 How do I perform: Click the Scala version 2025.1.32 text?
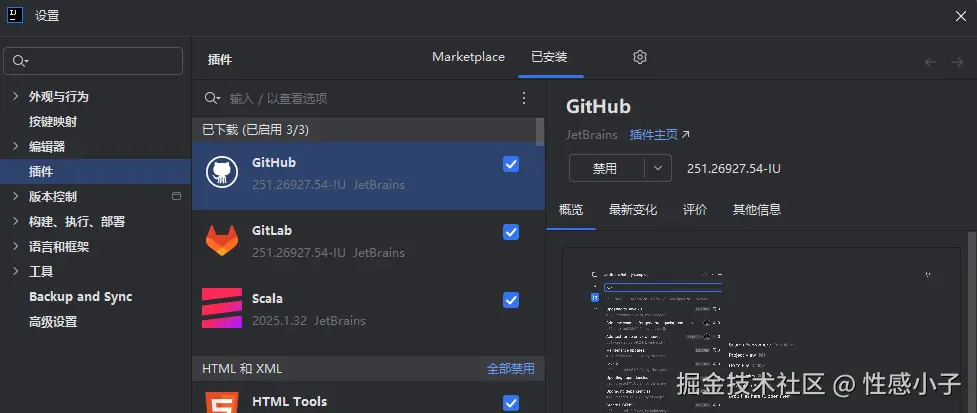(279, 321)
